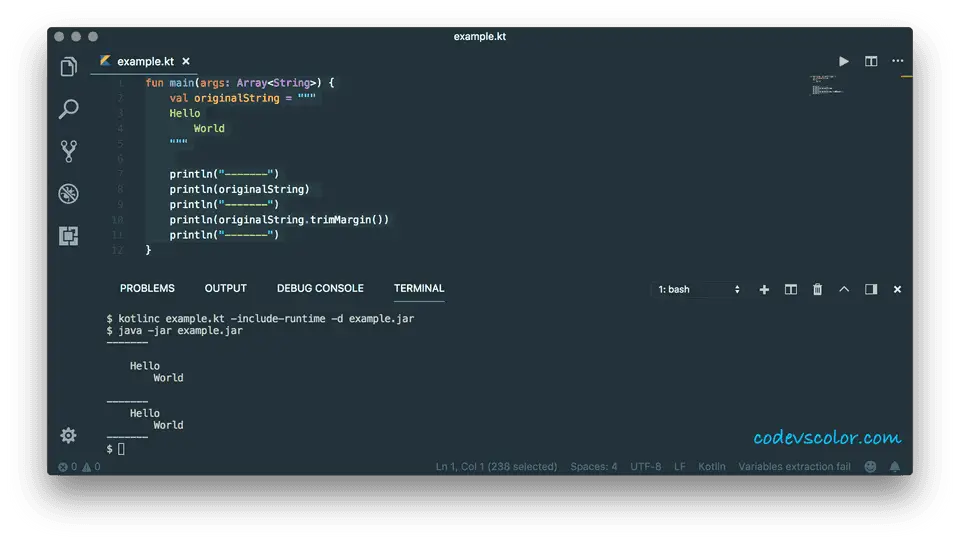Open the editor More Actions ellipsis menu
The image size is (960, 543).
898,61
